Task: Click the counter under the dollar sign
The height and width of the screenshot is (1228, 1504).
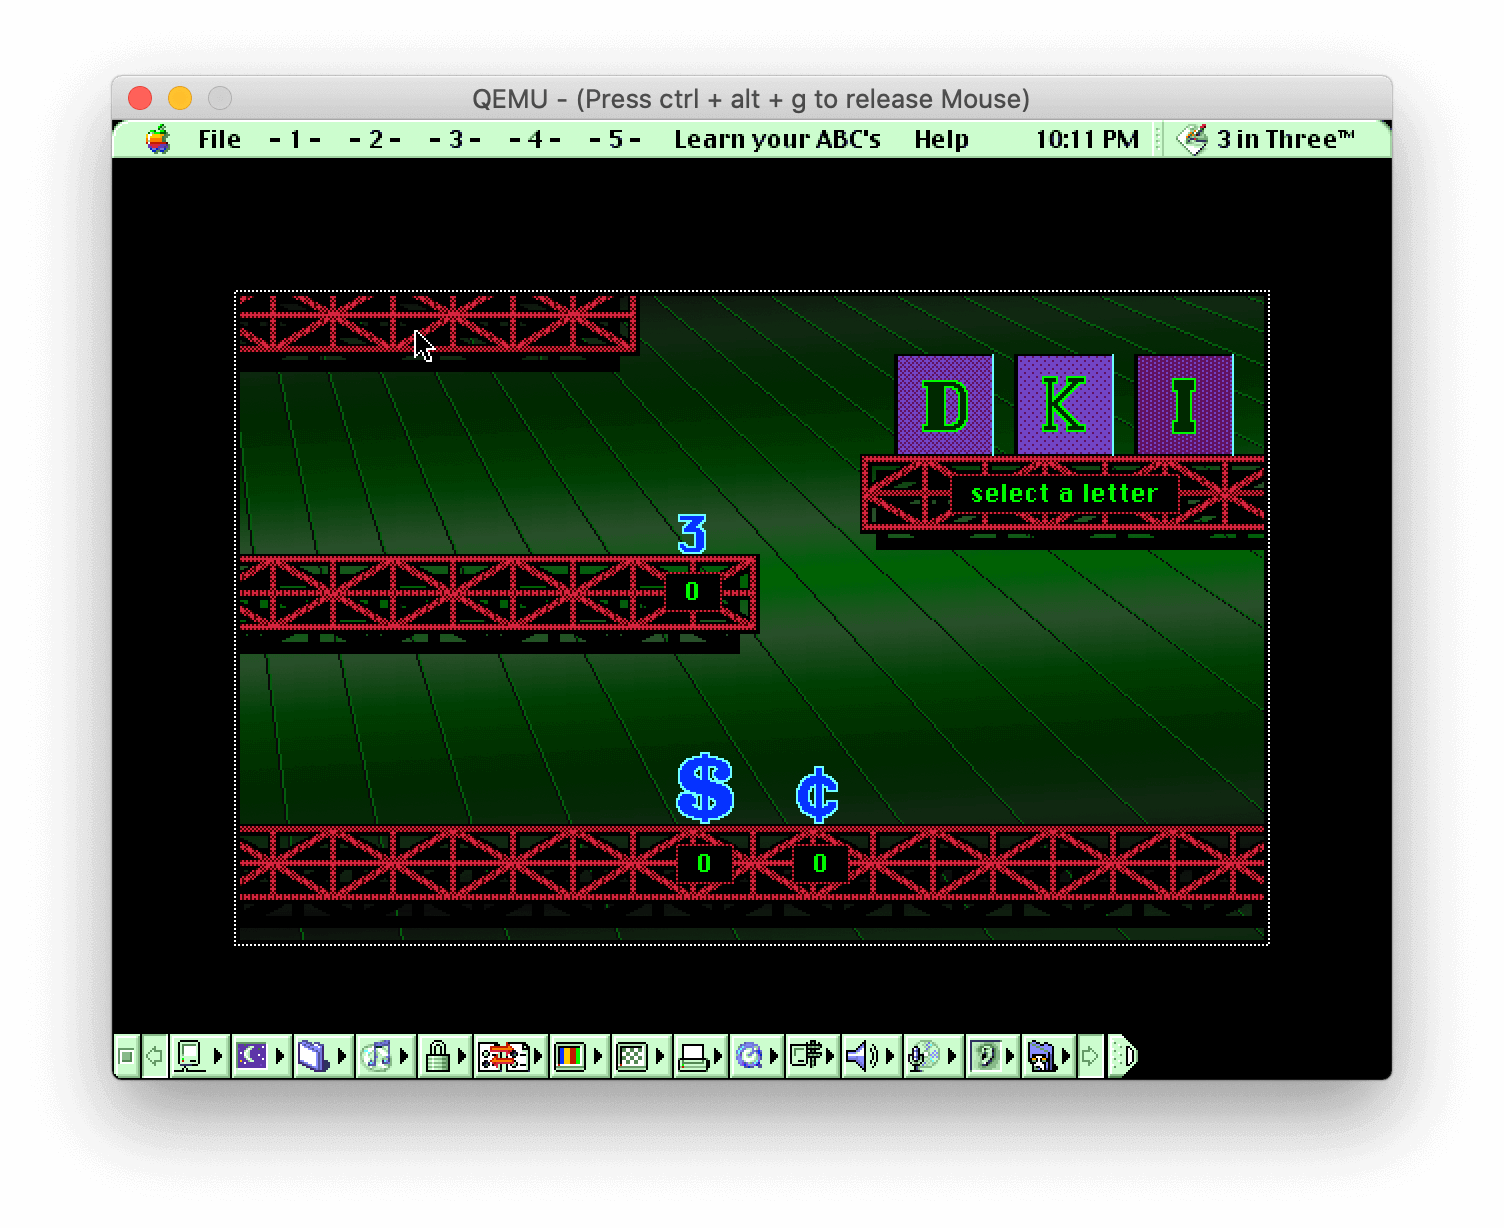Action: (704, 863)
